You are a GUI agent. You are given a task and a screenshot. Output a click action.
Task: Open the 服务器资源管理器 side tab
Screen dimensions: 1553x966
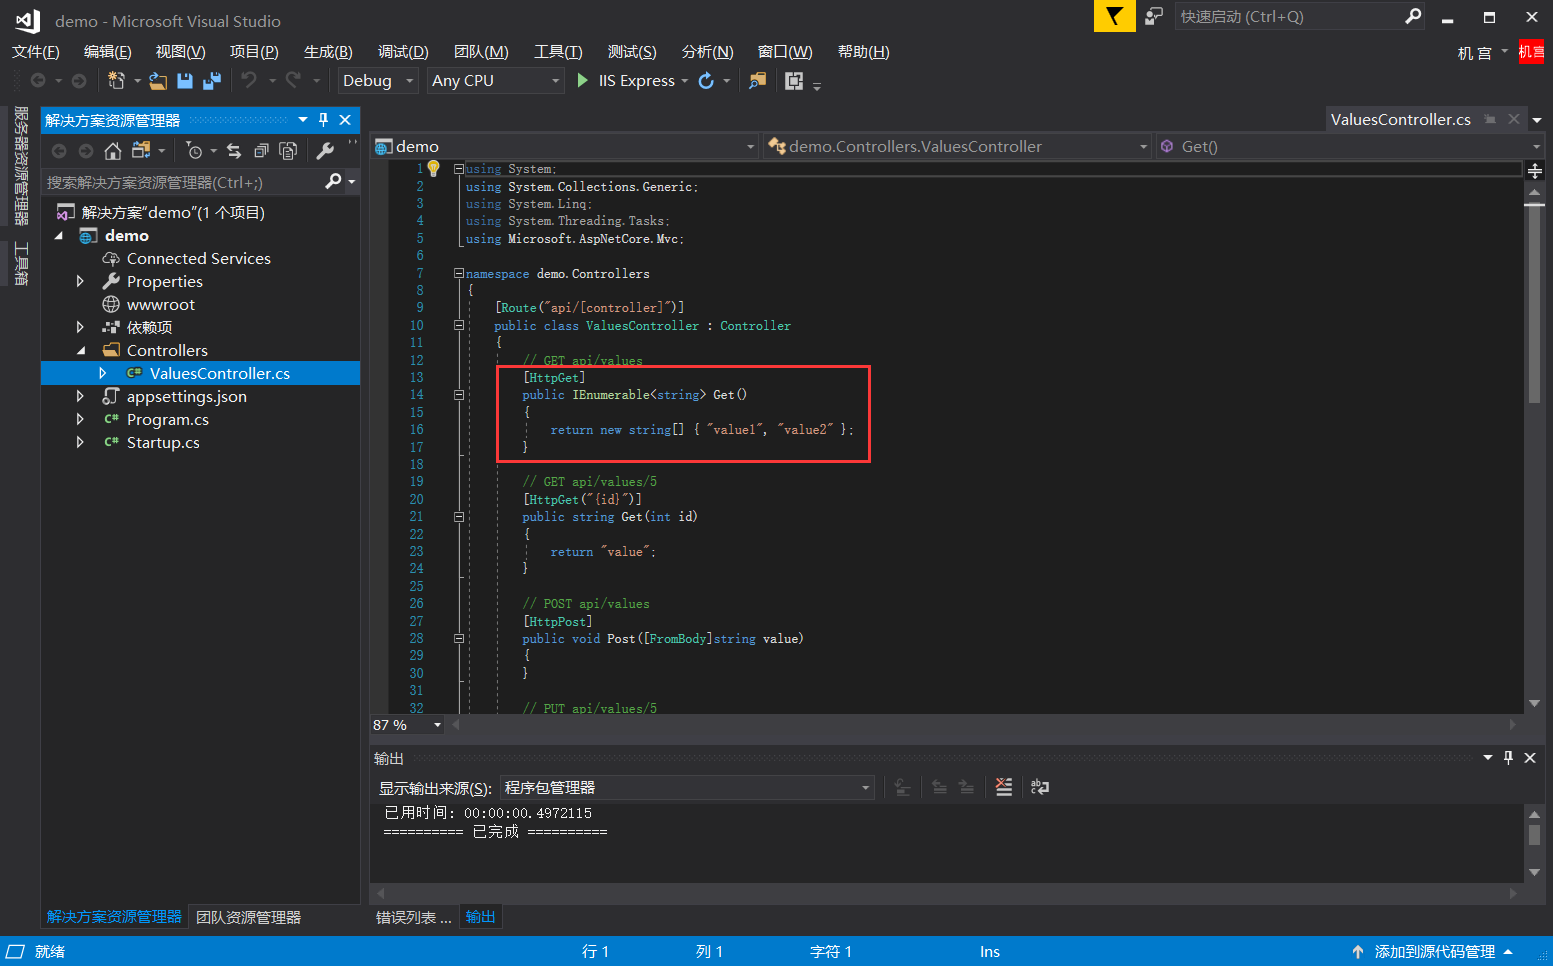[20, 166]
